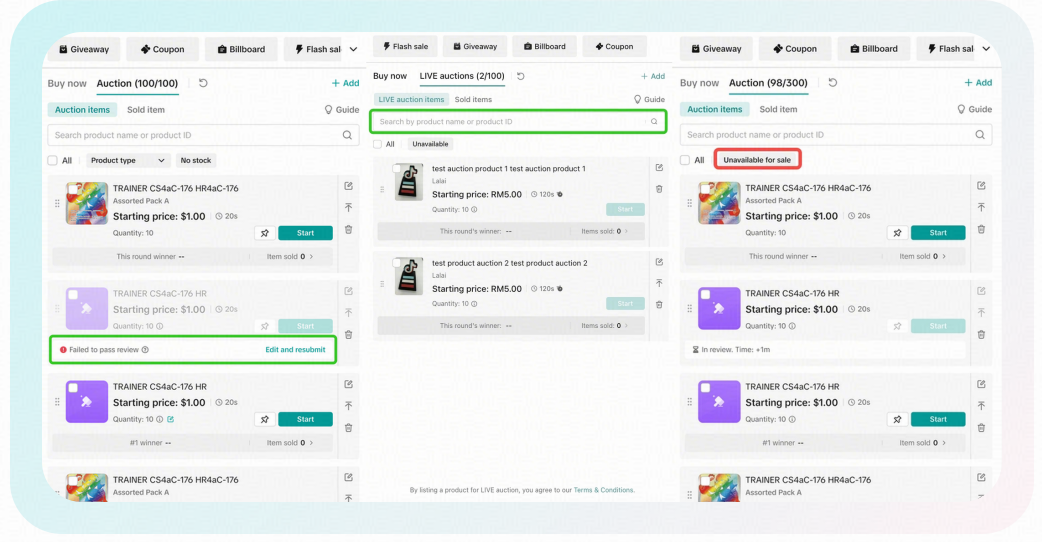Filter by Unavailable for sale
Viewport: 1042px width, 542px height.
click(757, 159)
